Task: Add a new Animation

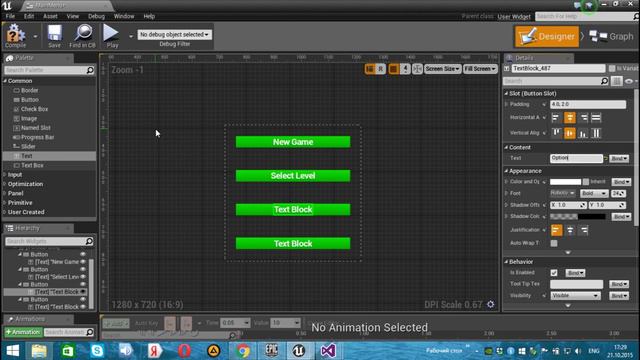Action: [x=23, y=332]
